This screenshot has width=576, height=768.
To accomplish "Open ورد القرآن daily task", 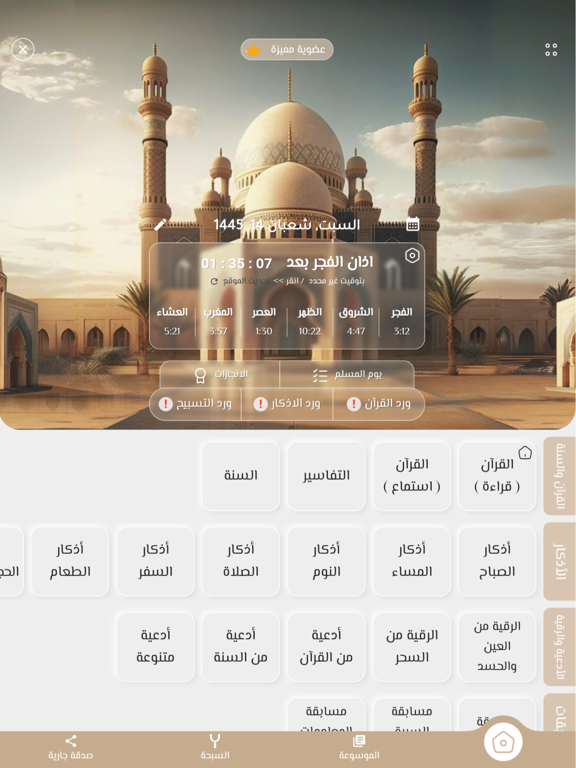I will (x=379, y=404).
